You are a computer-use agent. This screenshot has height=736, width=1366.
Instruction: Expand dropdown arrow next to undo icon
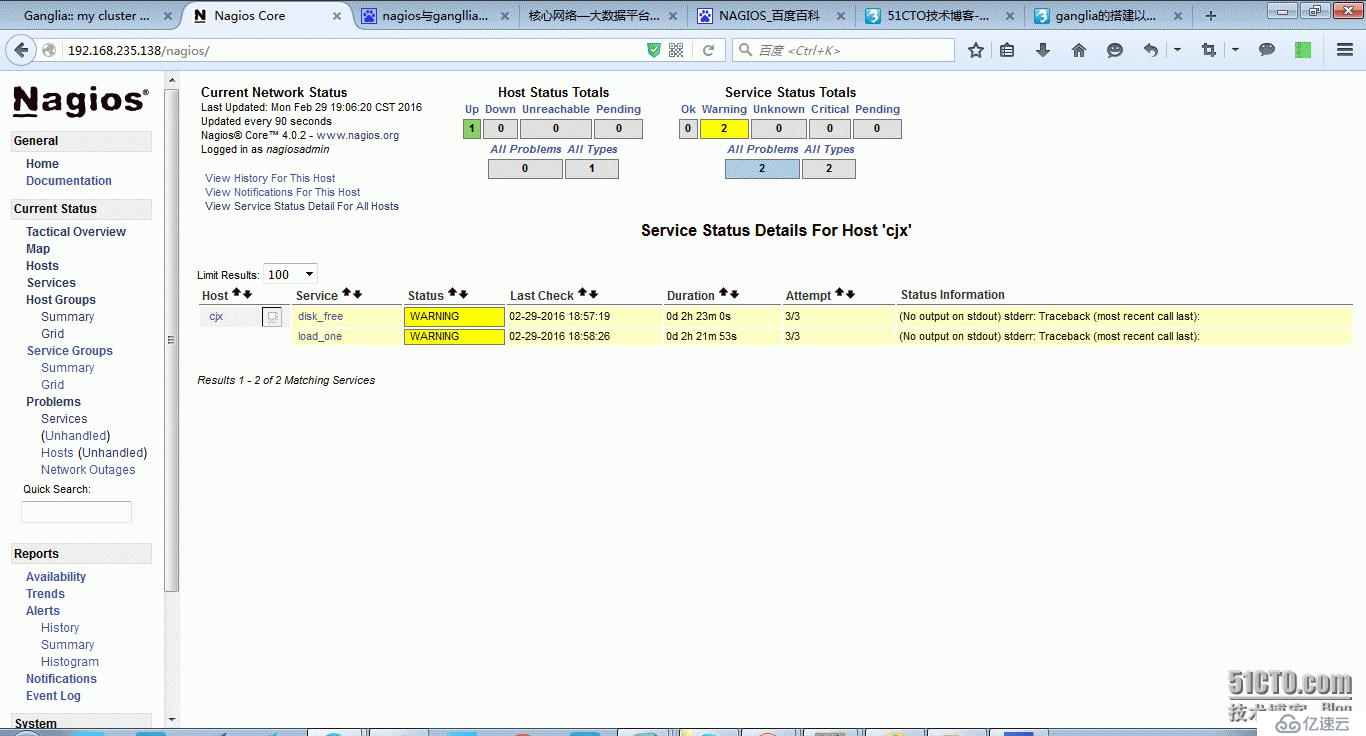(1177, 50)
